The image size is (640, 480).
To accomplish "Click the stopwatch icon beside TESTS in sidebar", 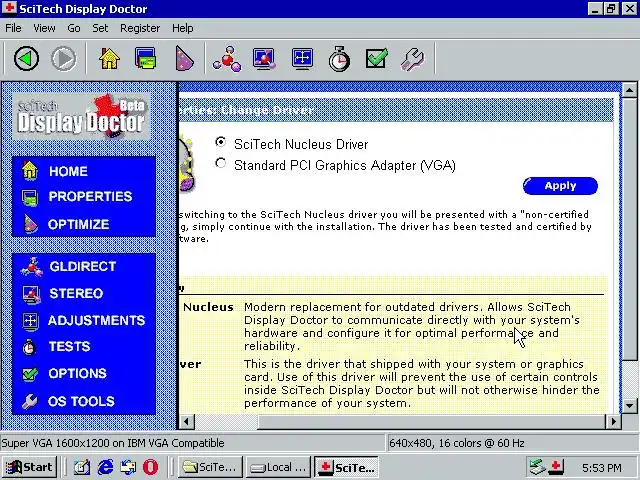I will tap(29, 347).
